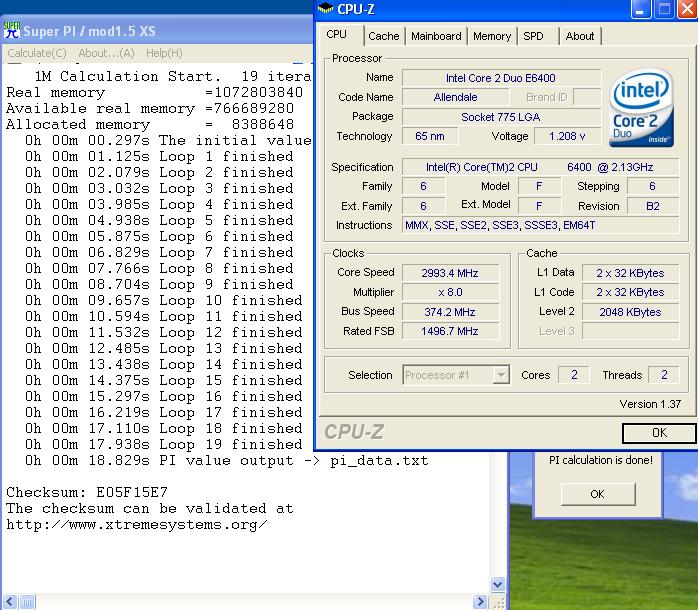
Task: Switch to the Mainboard tab
Action: pyautogui.click(x=436, y=36)
